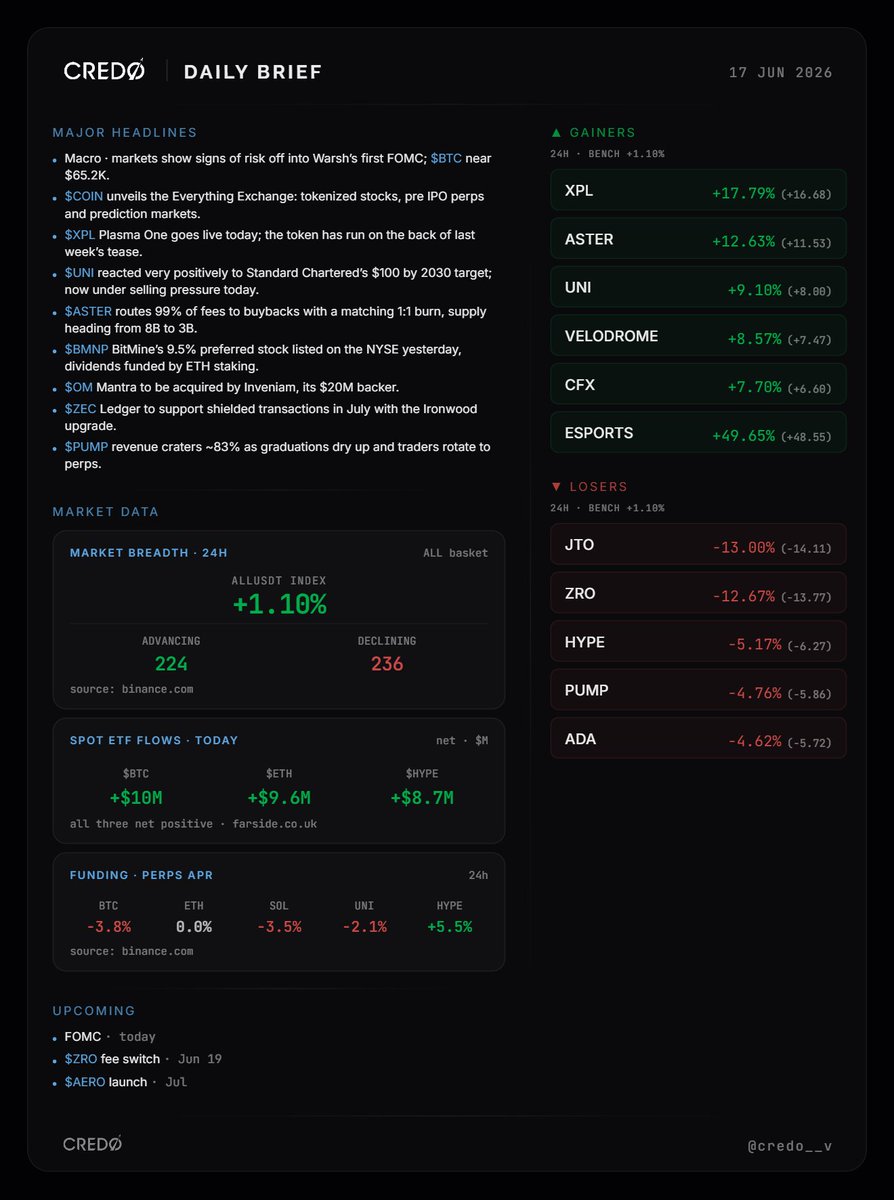The width and height of the screenshot is (894, 1200).
Task: Click the LOSERS section heading text
Action: tap(598, 487)
